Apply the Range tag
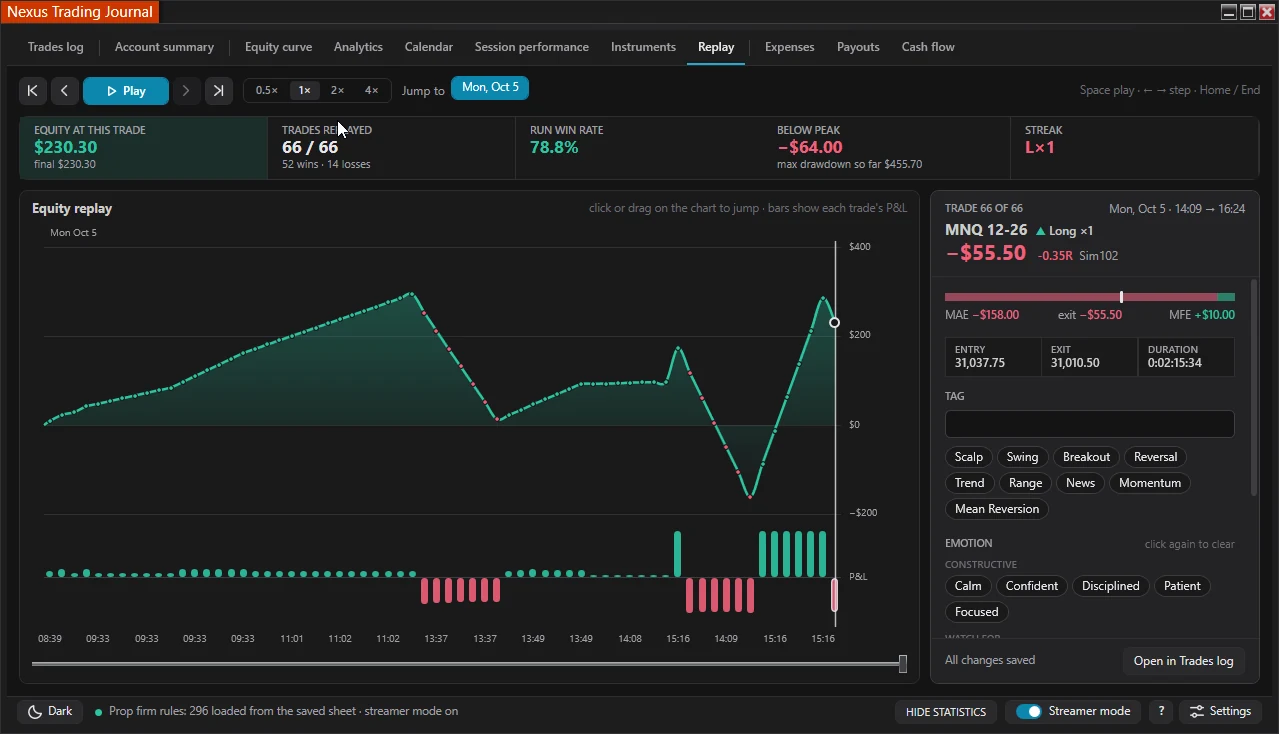Screen dimensions: 1279x734 (1025, 483)
